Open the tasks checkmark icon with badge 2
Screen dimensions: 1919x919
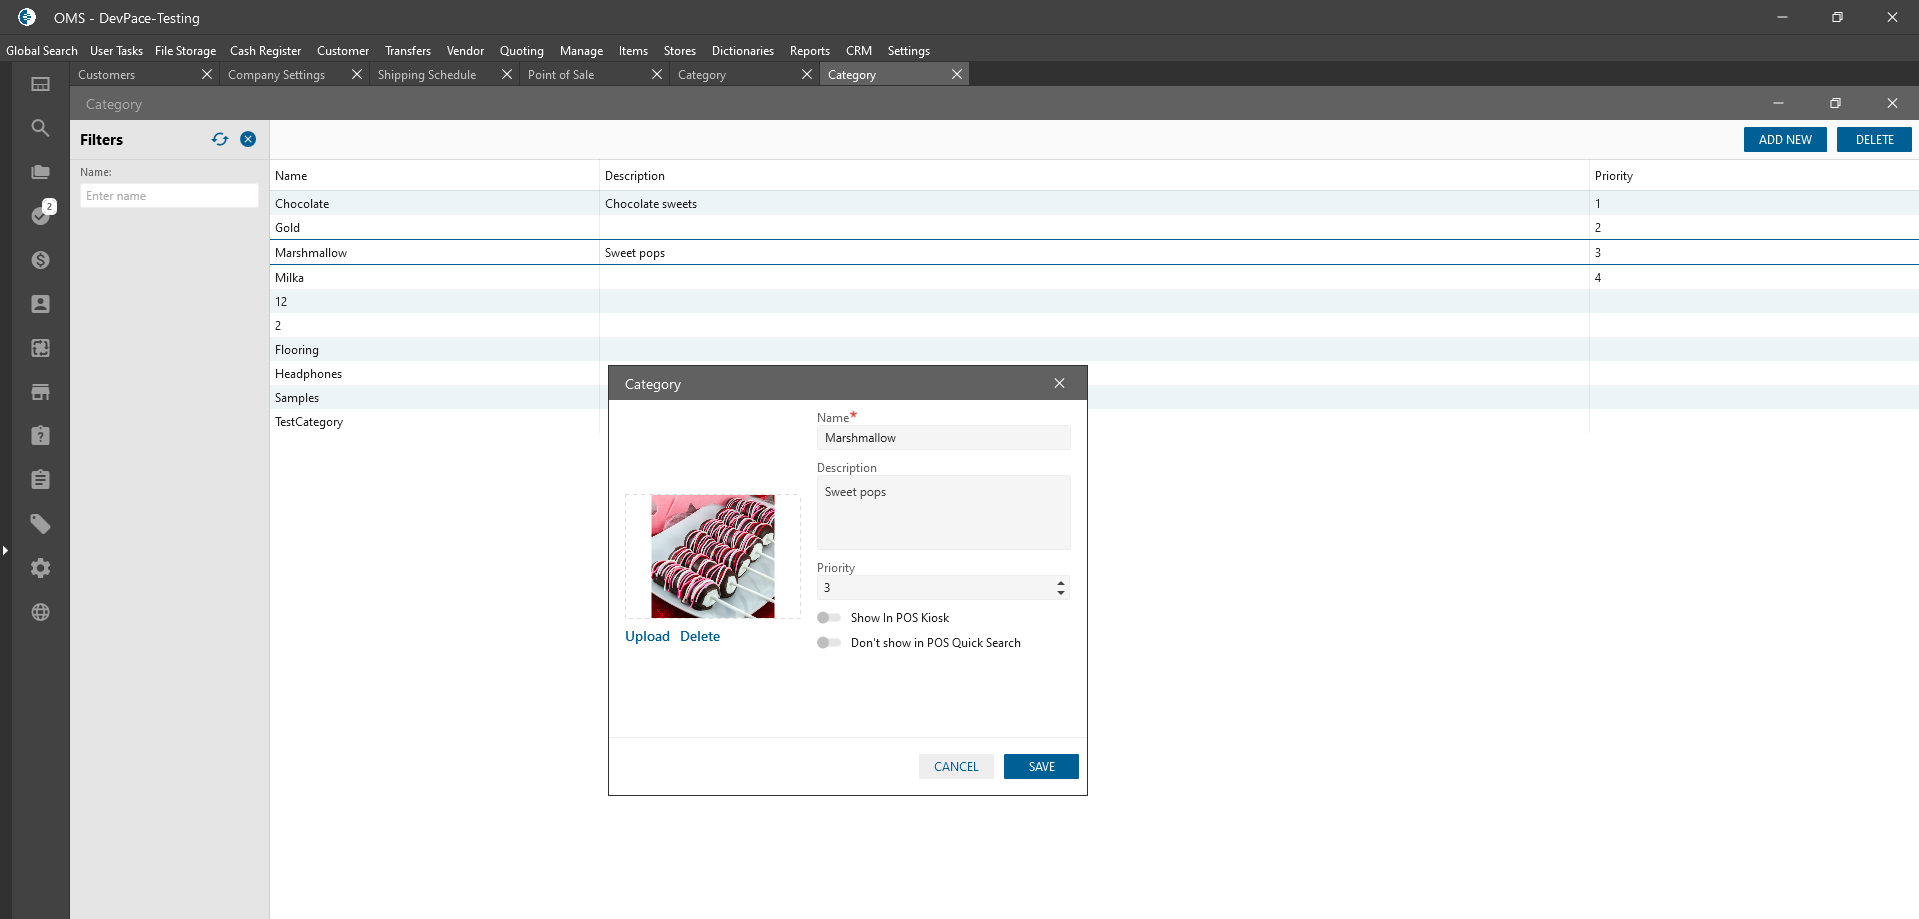pyautogui.click(x=41, y=215)
